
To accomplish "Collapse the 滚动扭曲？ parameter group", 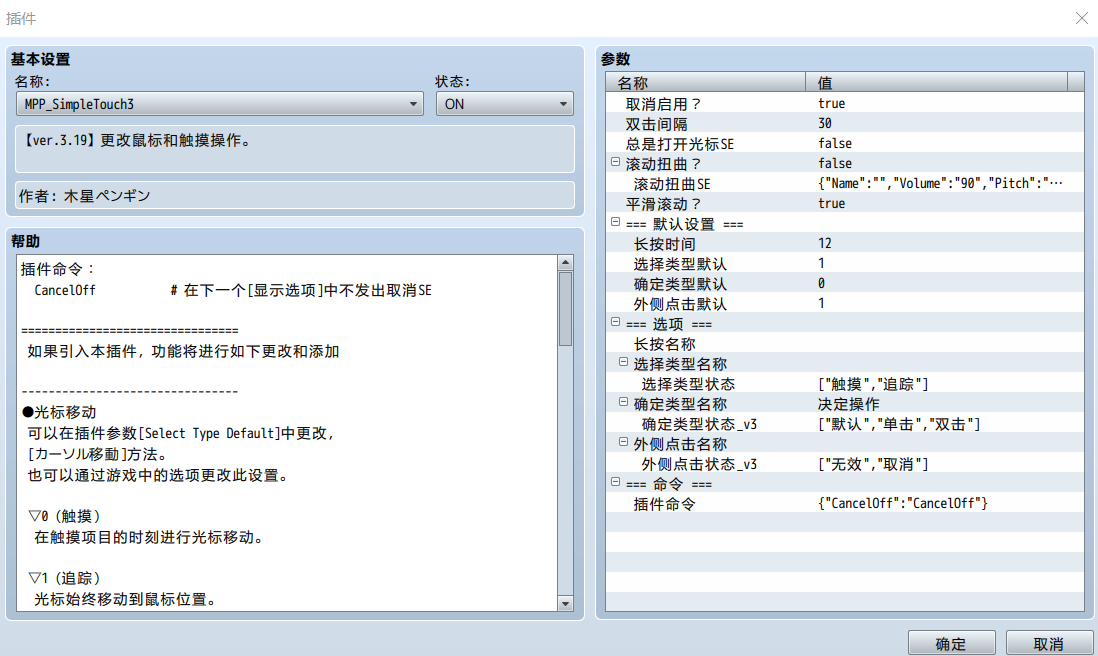I will [x=616, y=162].
